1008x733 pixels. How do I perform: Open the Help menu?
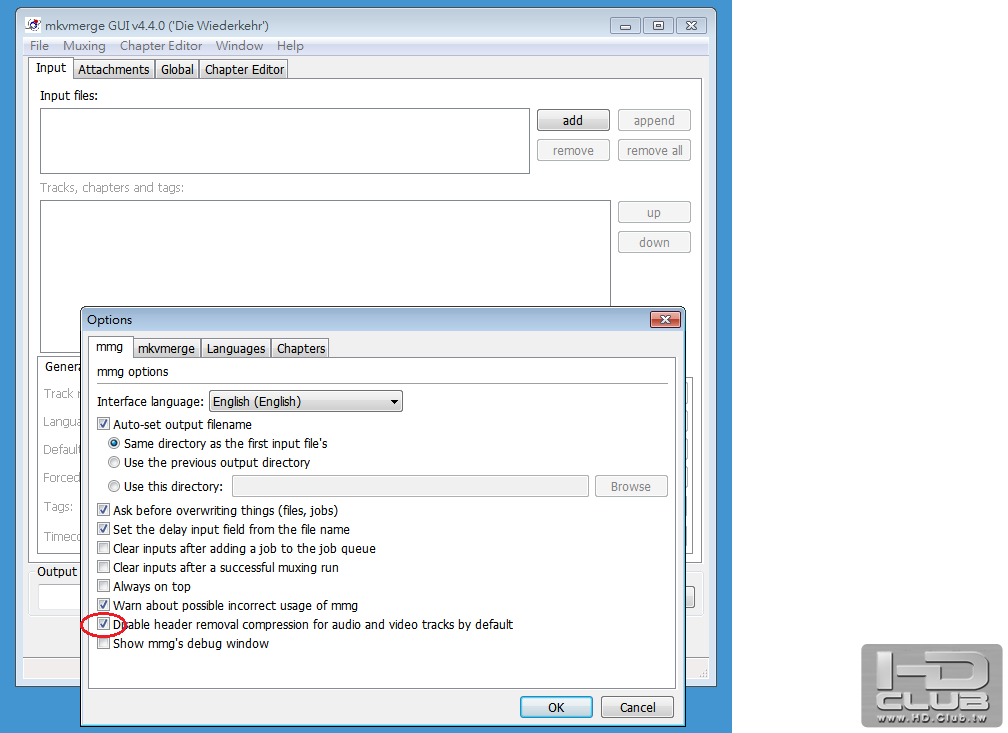coord(290,46)
